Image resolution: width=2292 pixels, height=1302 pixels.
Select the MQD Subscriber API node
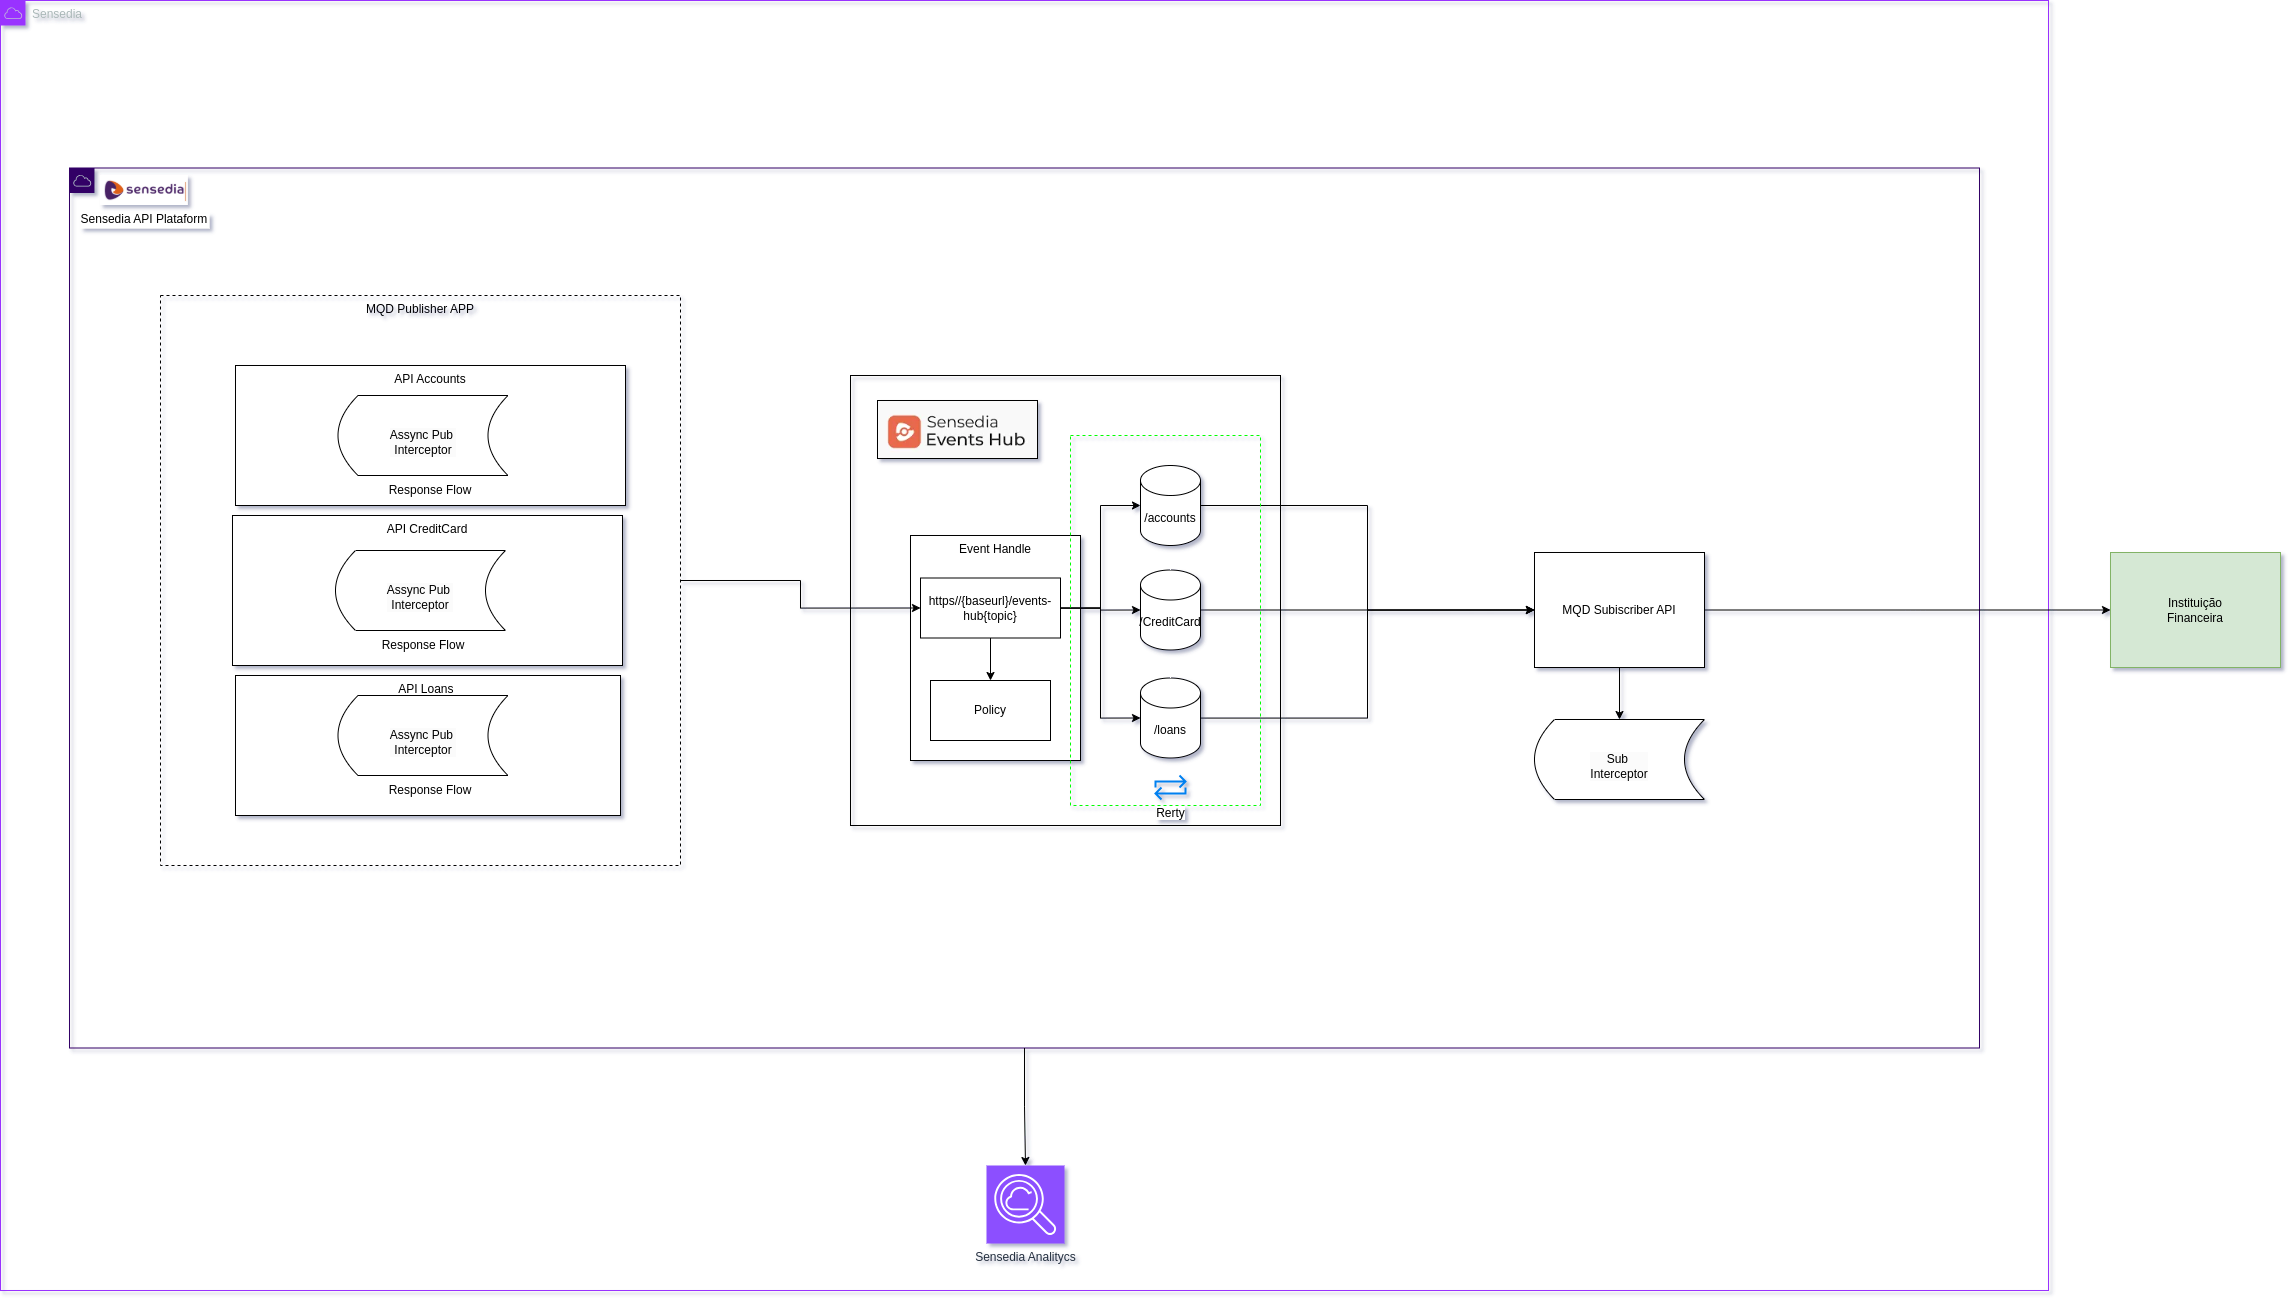click(x=1618, y=609)
